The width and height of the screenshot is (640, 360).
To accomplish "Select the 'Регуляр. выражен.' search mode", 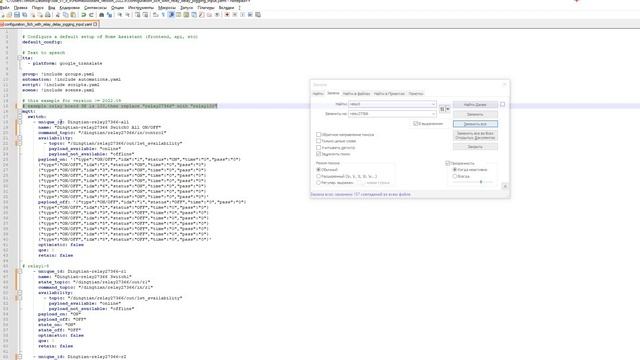I will coord(318,183).
